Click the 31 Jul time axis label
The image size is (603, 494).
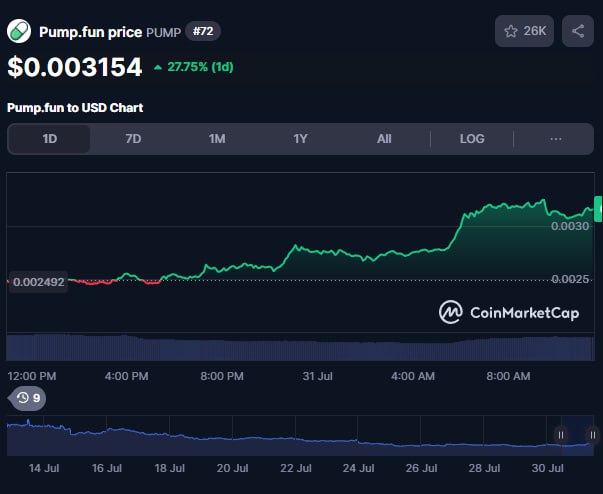(x=317, y=376)
